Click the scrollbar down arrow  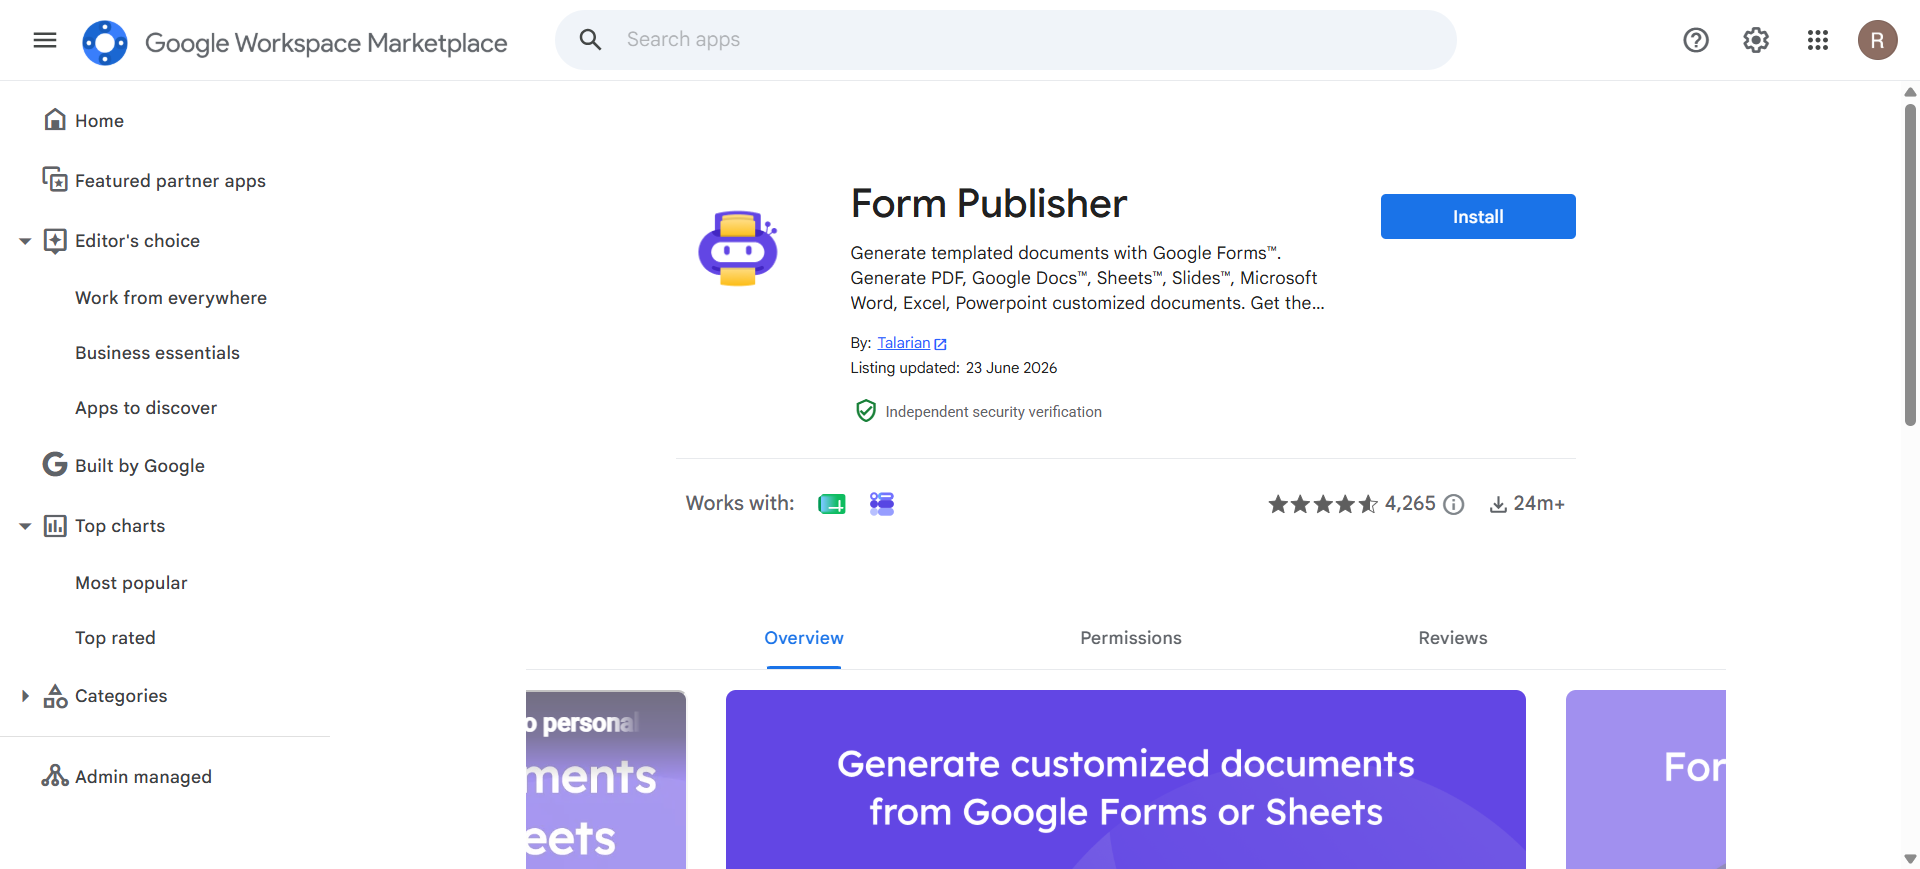click(x=1910, y=859)
